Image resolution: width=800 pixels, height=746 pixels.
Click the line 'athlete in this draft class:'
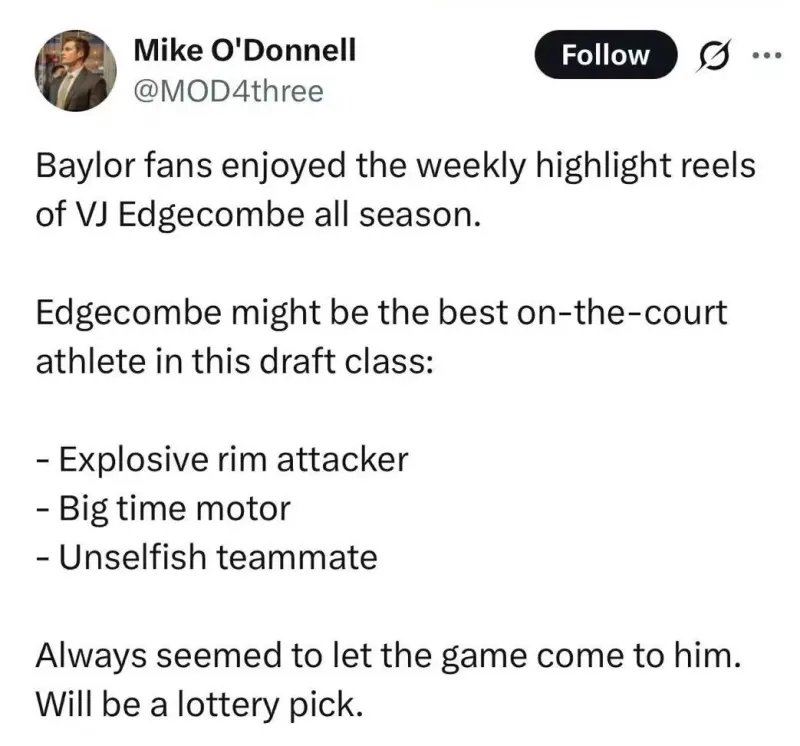234,362
